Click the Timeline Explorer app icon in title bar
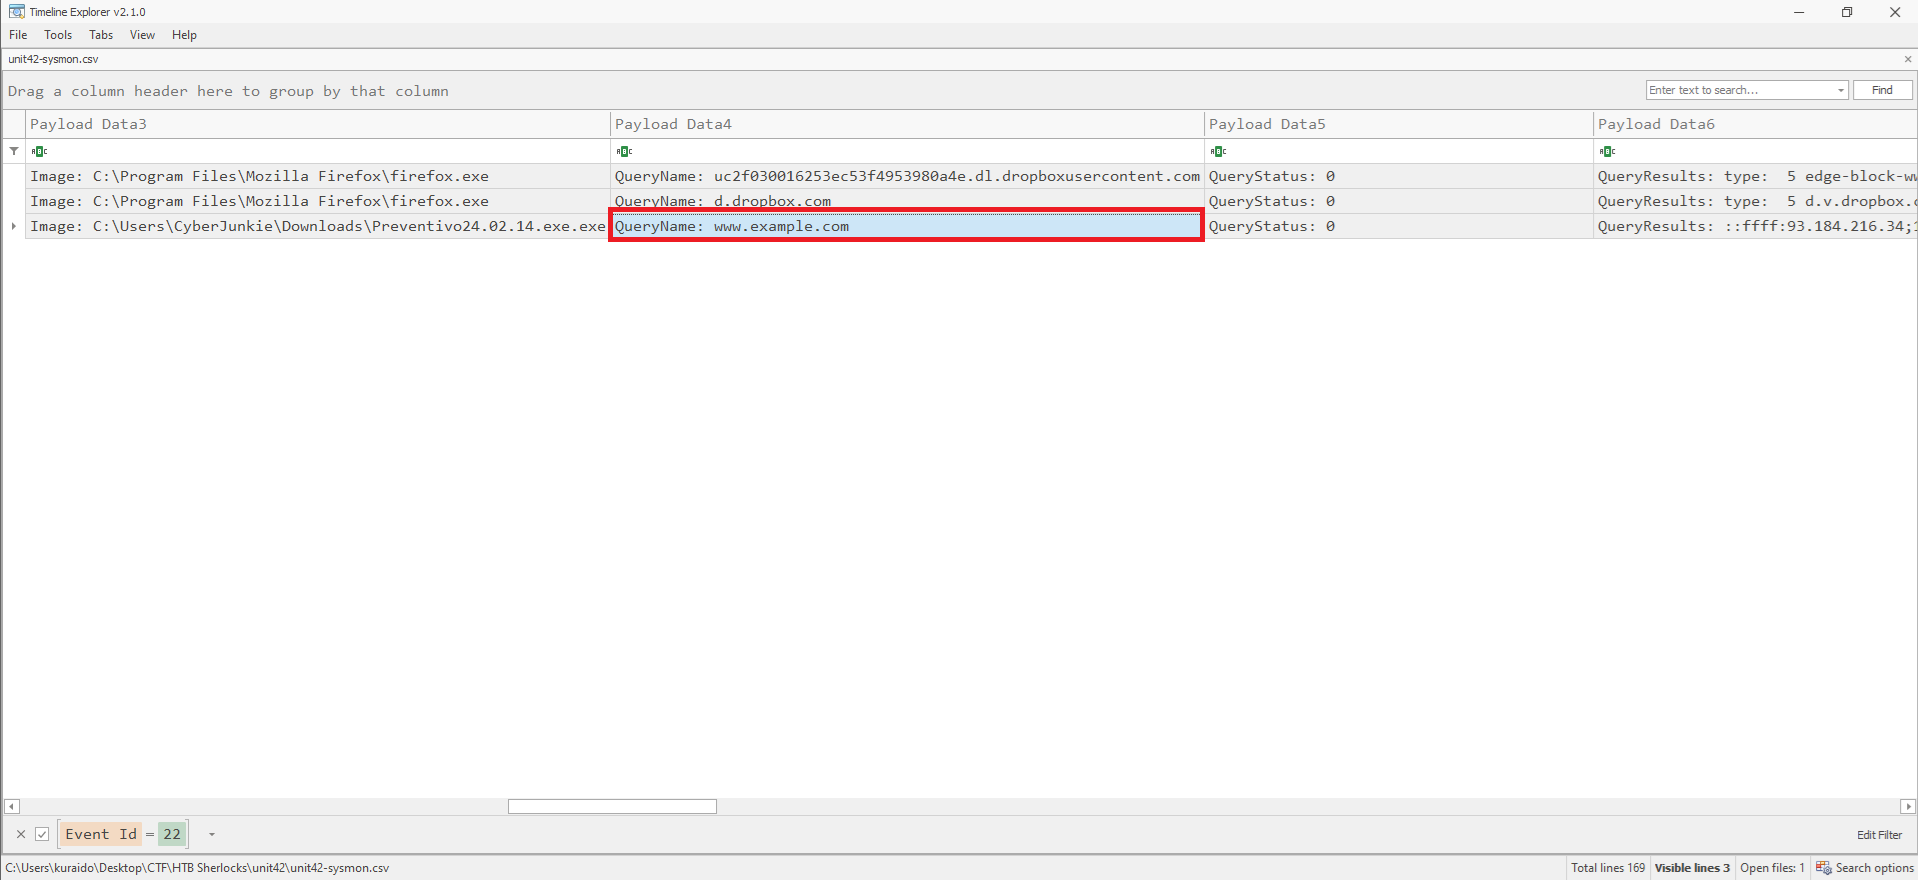 tap(16, 12)
